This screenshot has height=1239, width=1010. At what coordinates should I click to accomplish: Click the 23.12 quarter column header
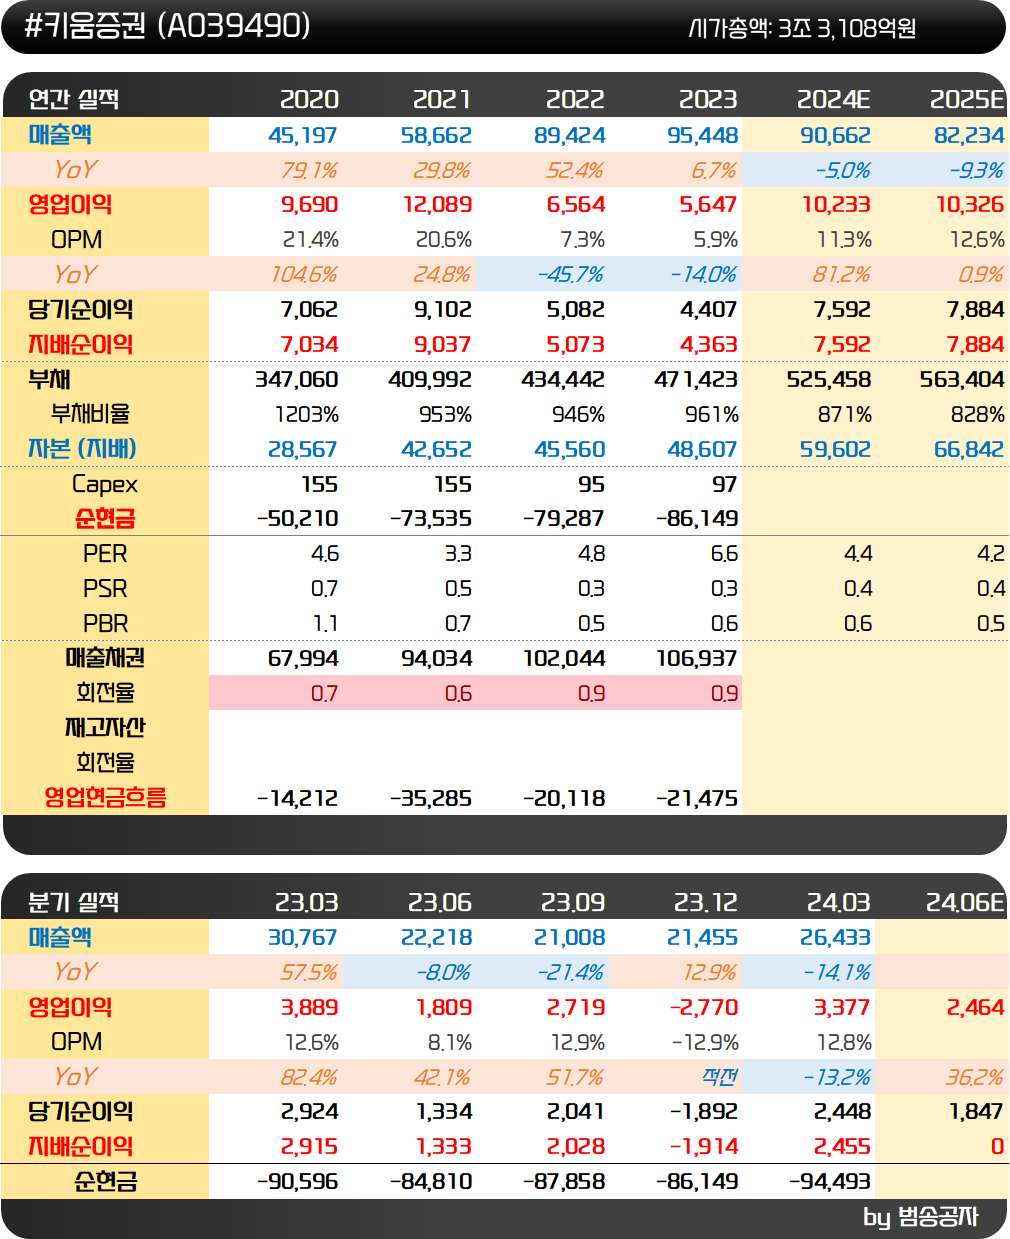(705, 902)
